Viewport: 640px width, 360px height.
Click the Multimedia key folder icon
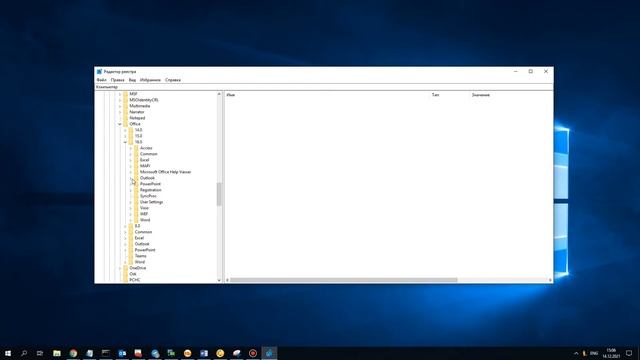(126, 106)
